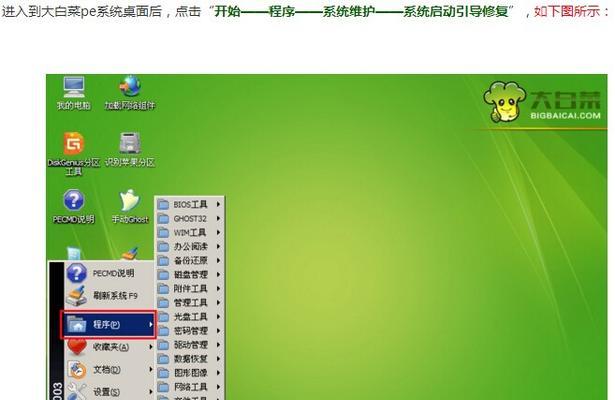This screenshot has height=400, width=615.
Task: Open the 图形图像 submenu folder
Action: [x=190, y=373]
